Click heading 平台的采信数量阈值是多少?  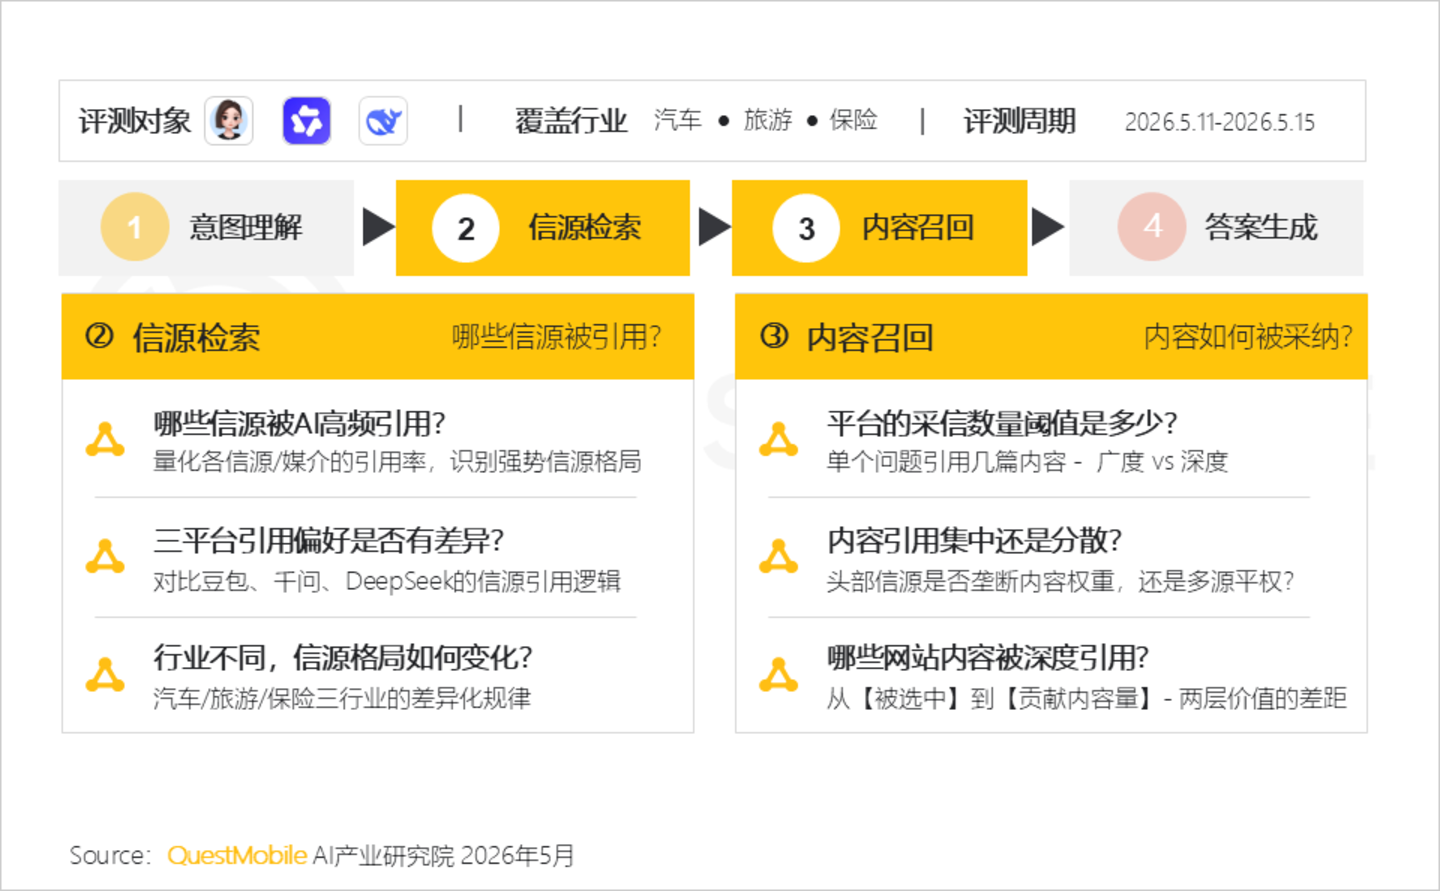[1002, 423]
